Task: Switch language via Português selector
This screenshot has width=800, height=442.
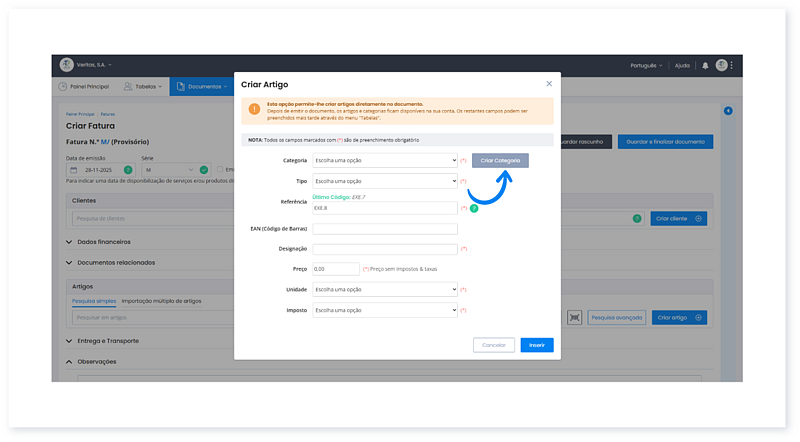Action: click(x=647, y=65)
